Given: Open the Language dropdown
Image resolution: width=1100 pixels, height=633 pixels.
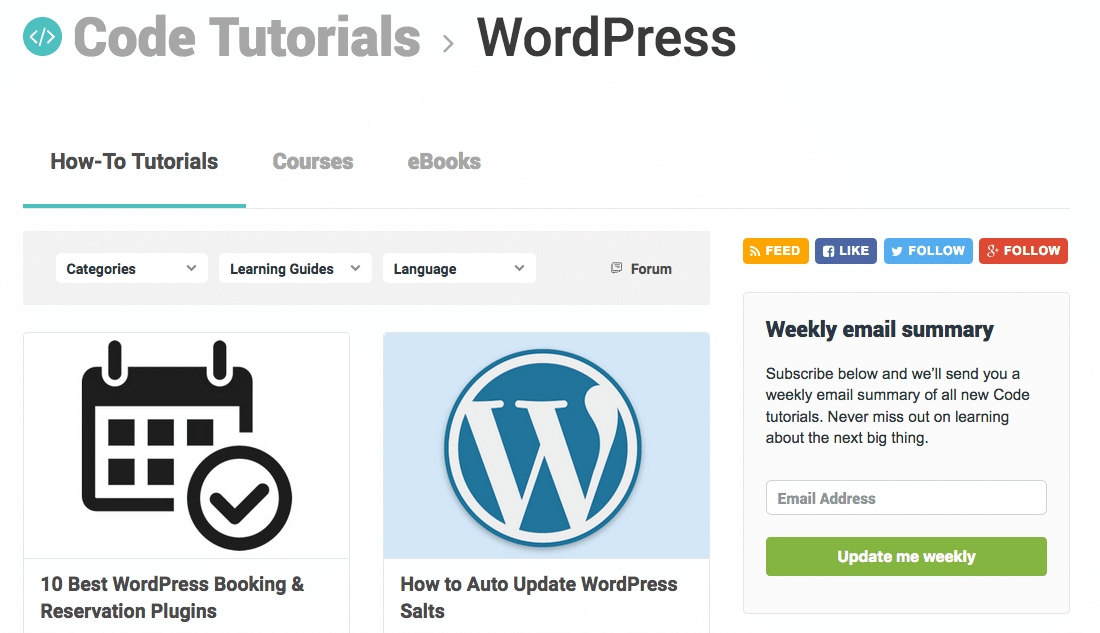Looking at the screenshot, I should 460,268.
